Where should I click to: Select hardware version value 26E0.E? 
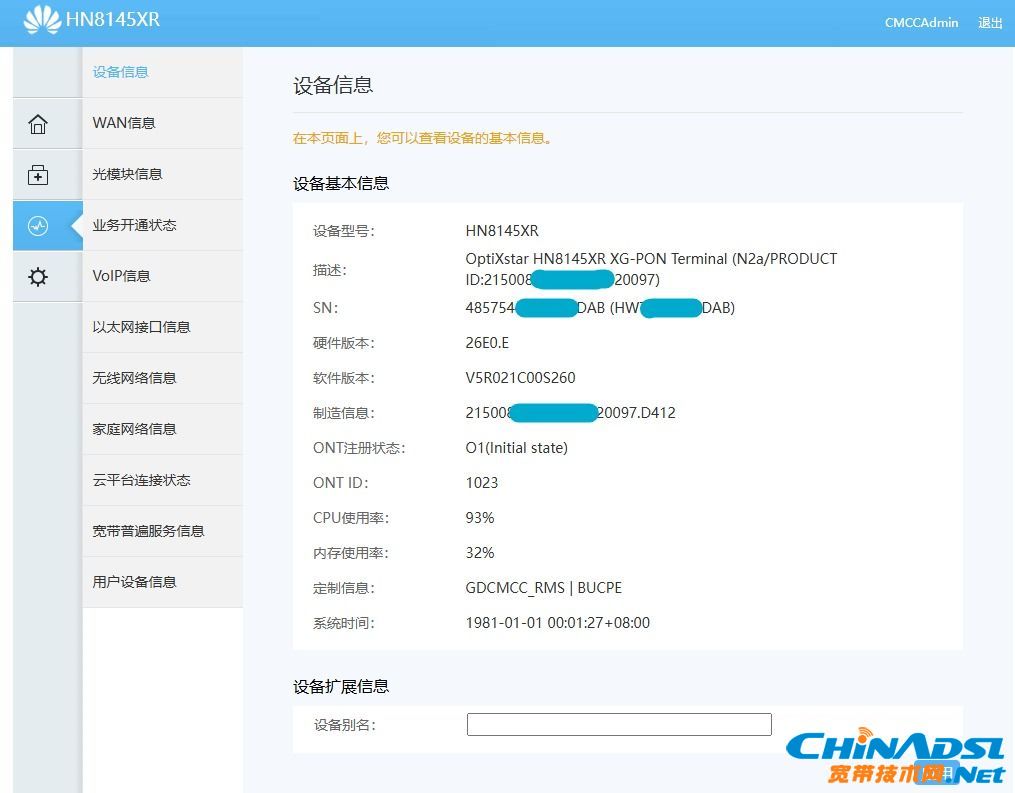click(x=487, y=342)
